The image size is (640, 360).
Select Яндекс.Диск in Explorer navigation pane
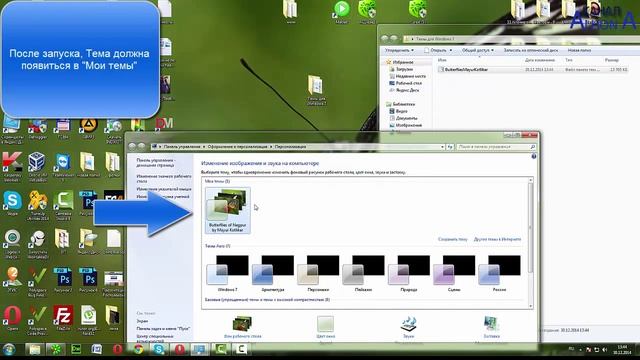[404, 90]
